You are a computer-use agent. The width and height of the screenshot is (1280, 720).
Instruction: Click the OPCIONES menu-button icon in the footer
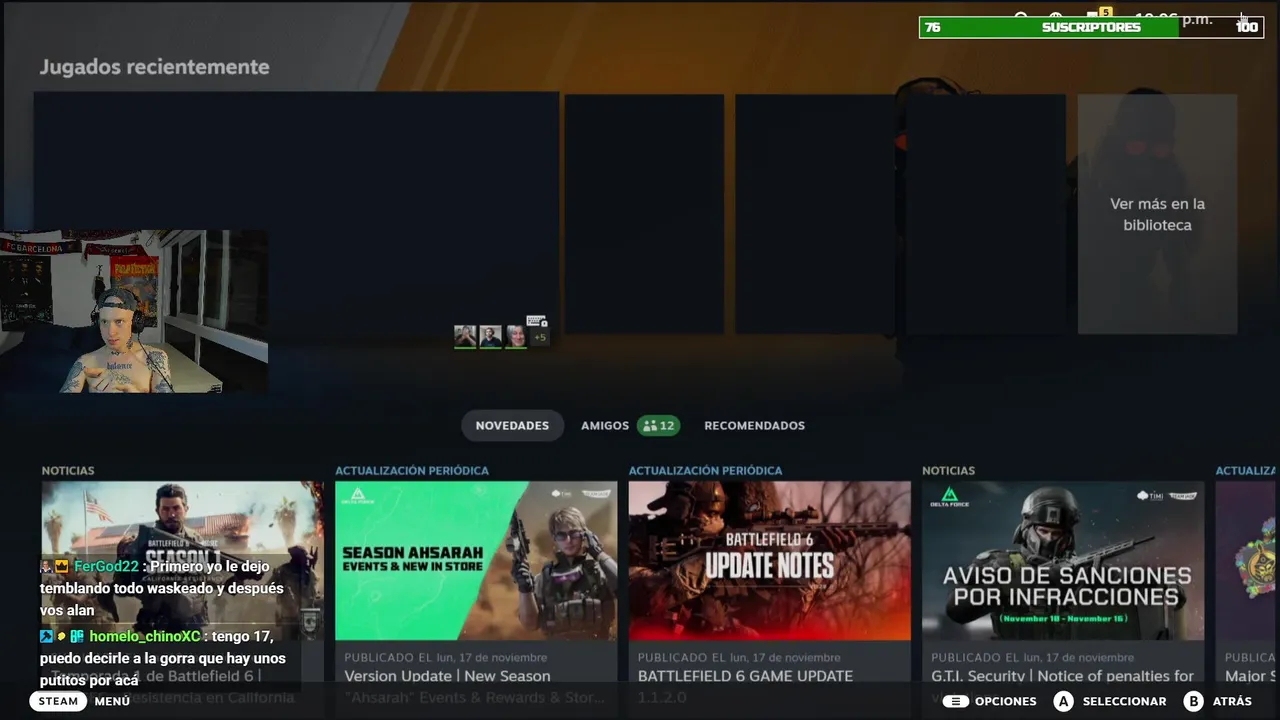pyautogui.click(x=956, y=701)
